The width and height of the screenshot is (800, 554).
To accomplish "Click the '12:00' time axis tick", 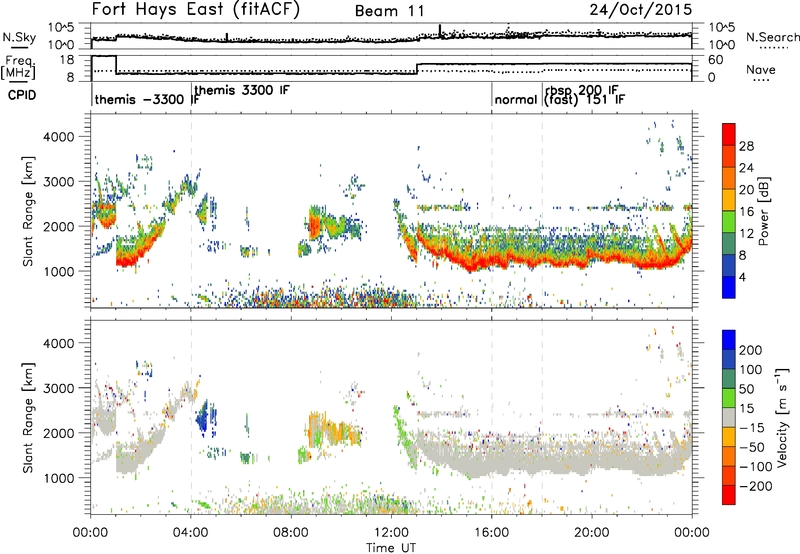I will (x=391, y=532).
